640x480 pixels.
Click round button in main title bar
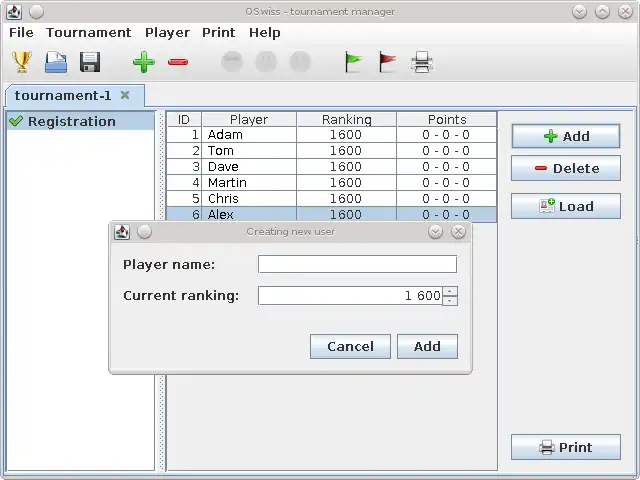point(36,12)
